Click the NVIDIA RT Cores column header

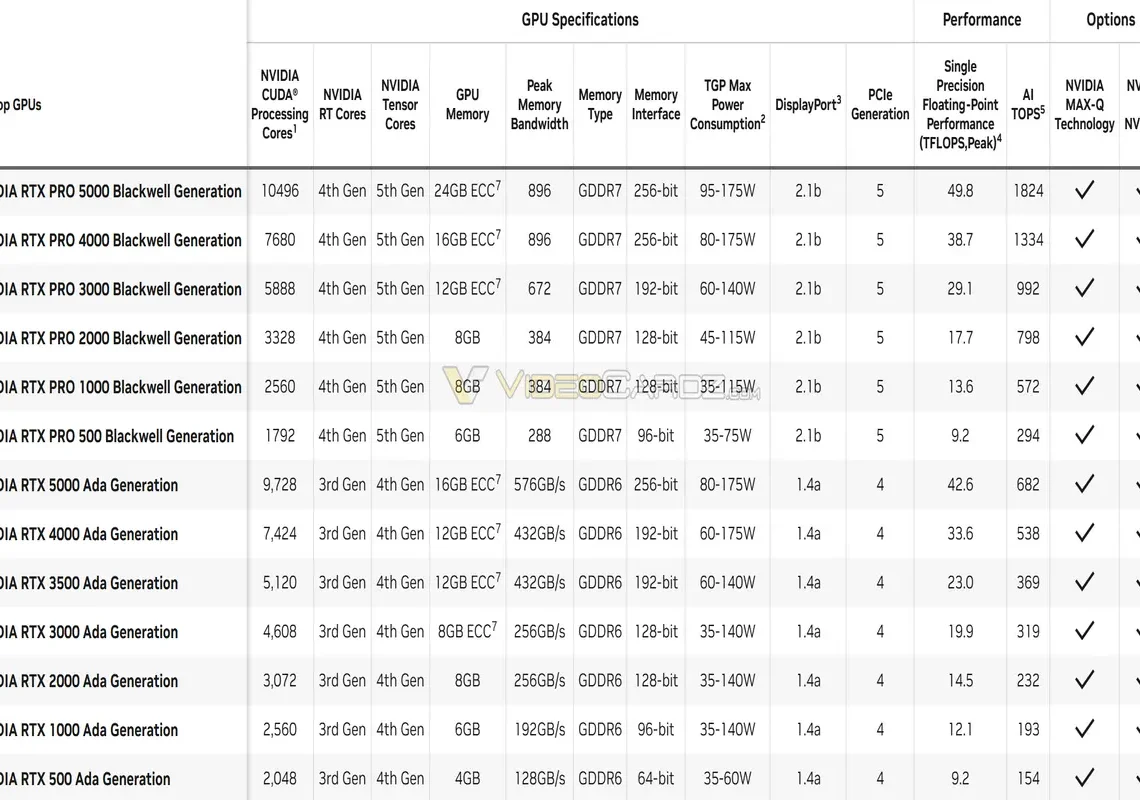(x=342, y=105)
